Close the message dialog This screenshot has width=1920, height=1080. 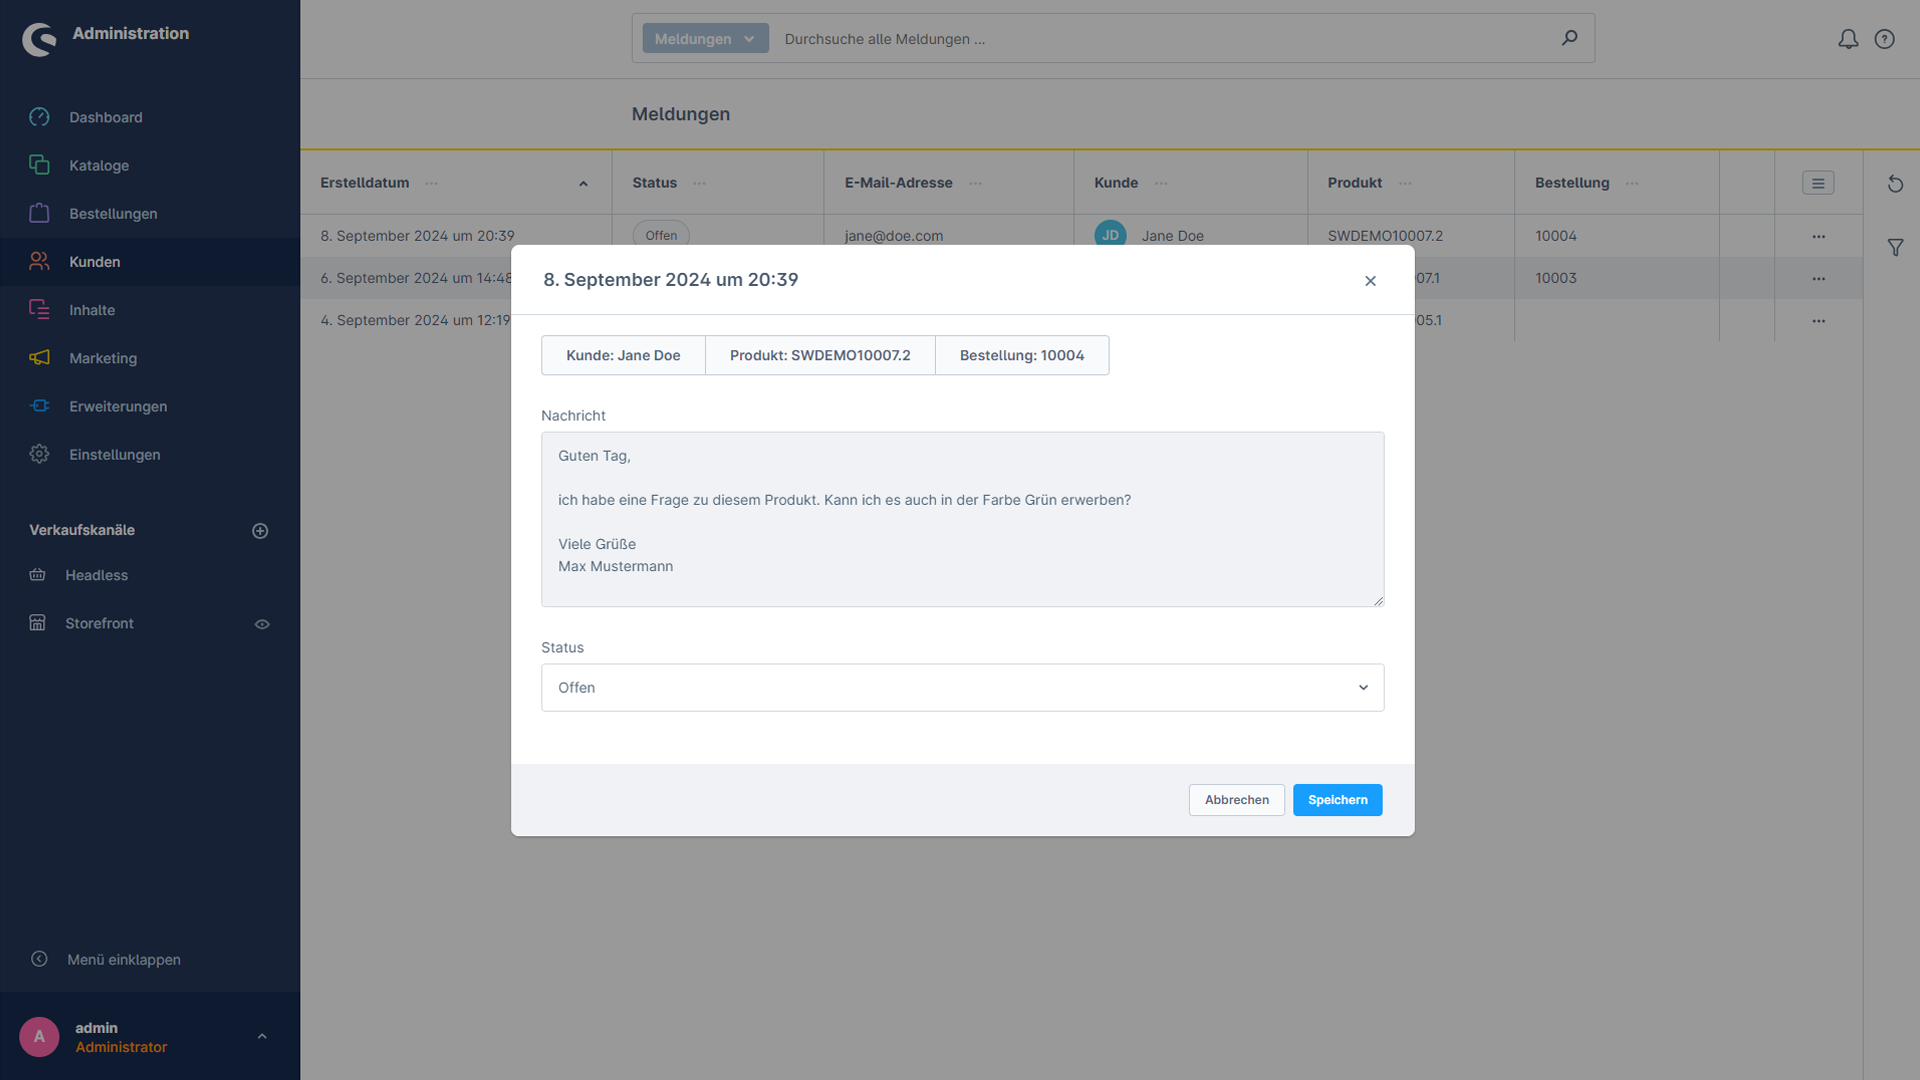[x=1370, y=281]
